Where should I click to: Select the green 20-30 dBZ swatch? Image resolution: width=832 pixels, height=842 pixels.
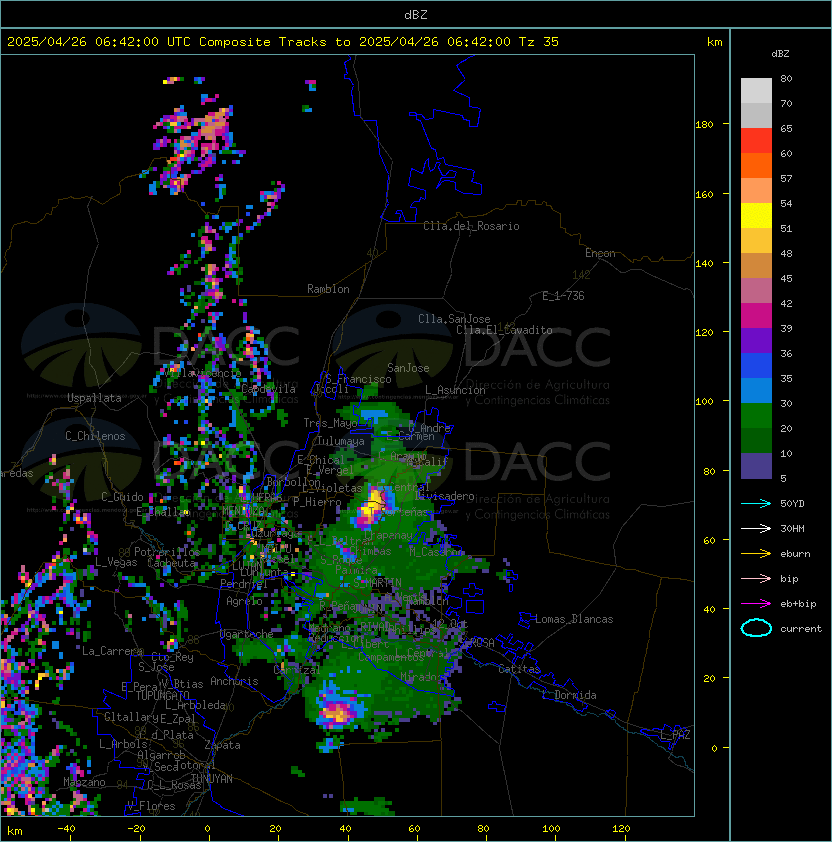(x=756, y=416)
